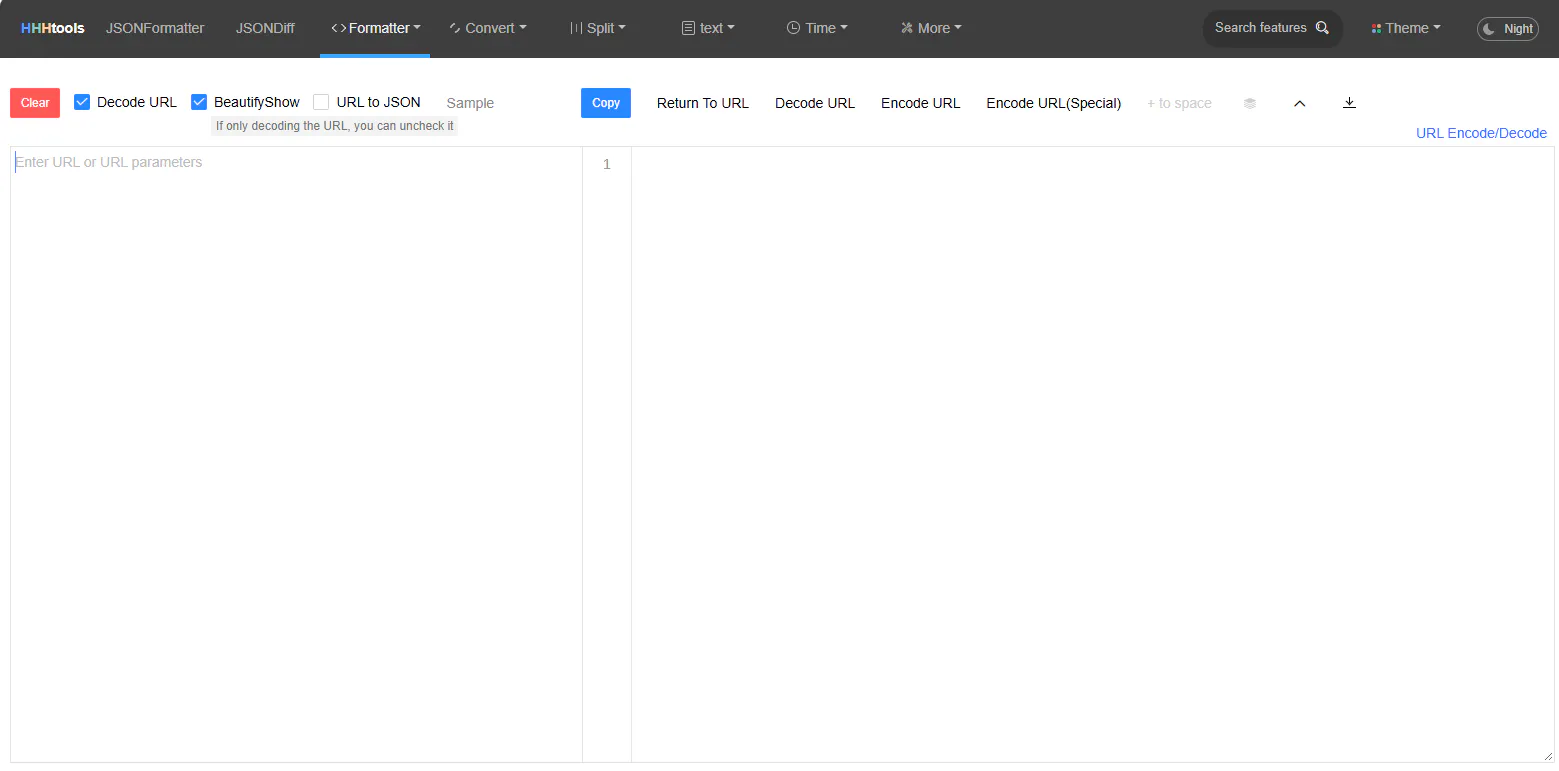Click the upward chevron icon in toolbar
This screenshot has width=1559, height=771.
[x=1300, y=103]
